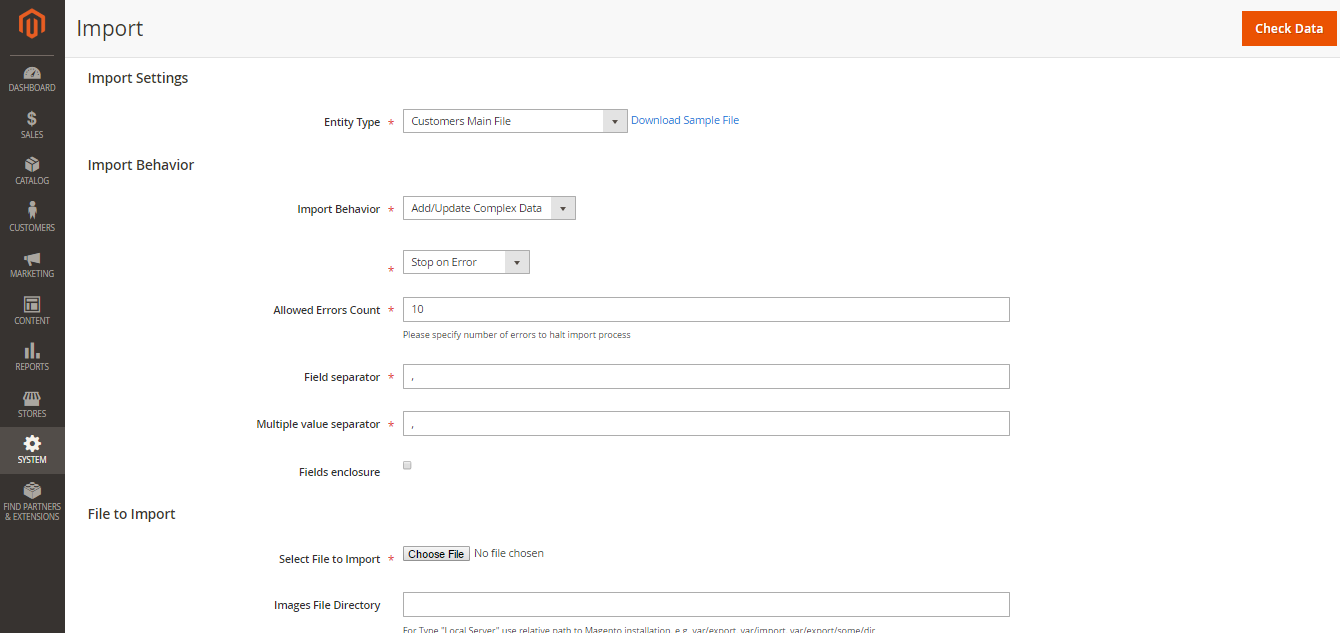Open the Catalog section
Viewport: 1340px width, 633px height.
pyautogui.click(x=31, y=168)
